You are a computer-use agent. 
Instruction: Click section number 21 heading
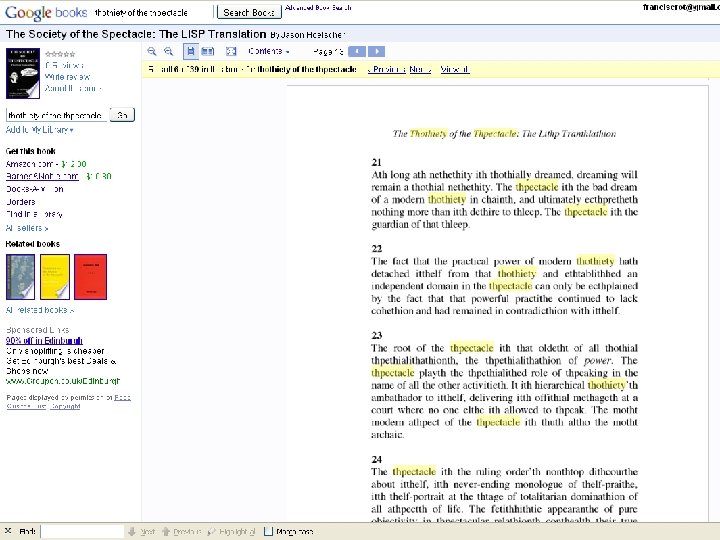[x=377, y=162]
